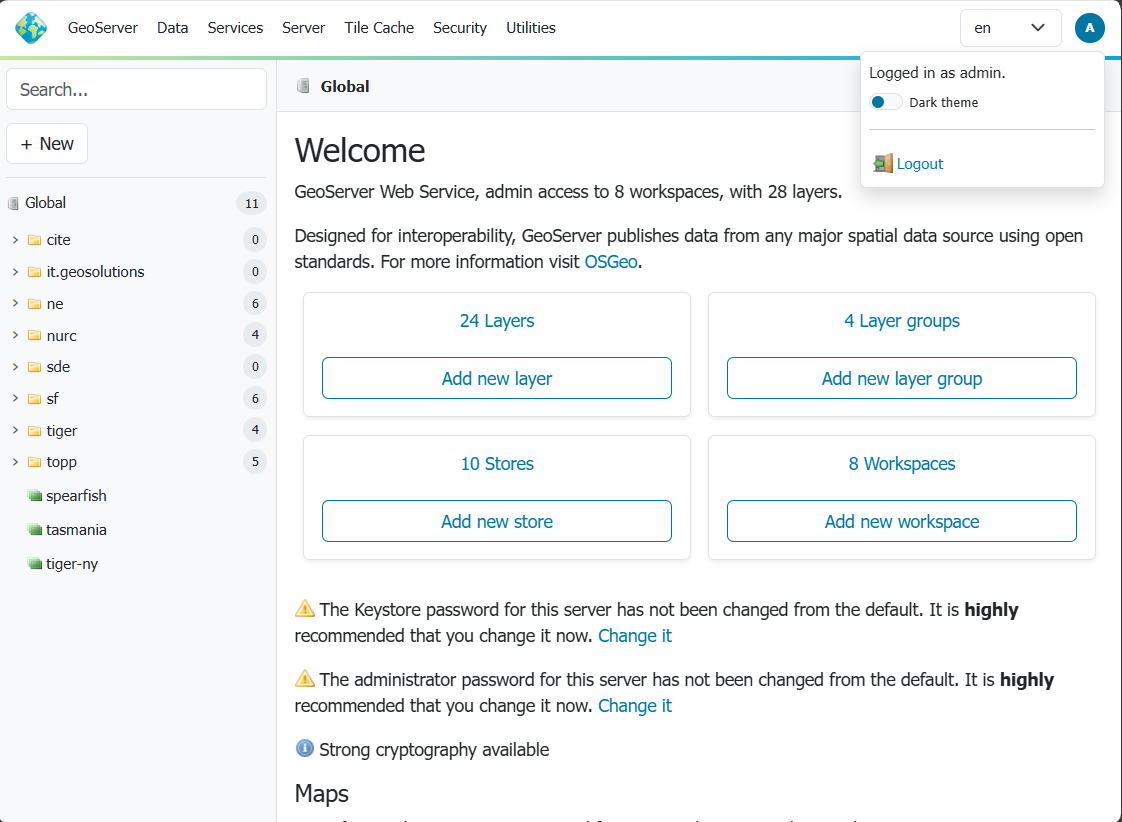Follow the OSGeo link
Screen dimensions: 1122x822
[611, 262]
